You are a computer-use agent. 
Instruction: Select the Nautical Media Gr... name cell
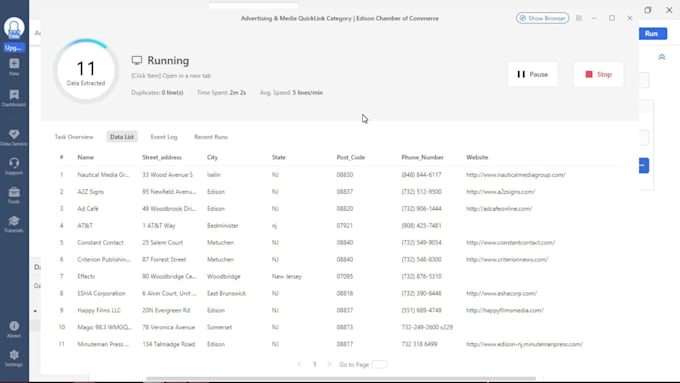103,175
